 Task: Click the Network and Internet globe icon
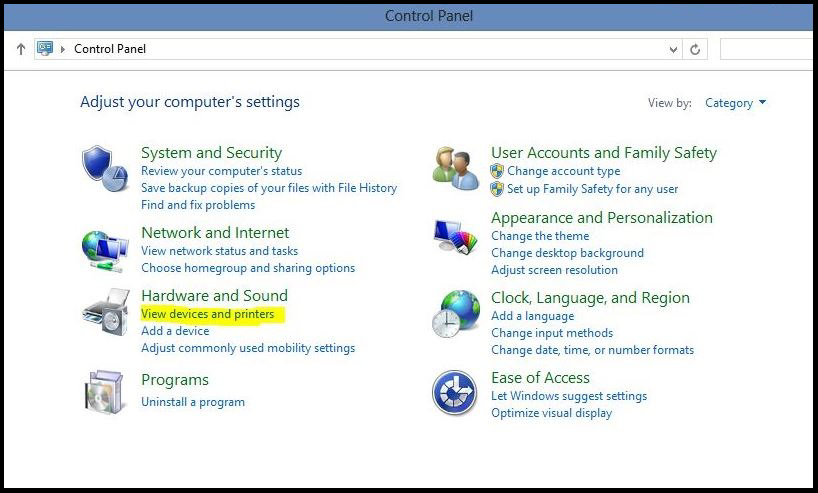(x=105, y=251)
